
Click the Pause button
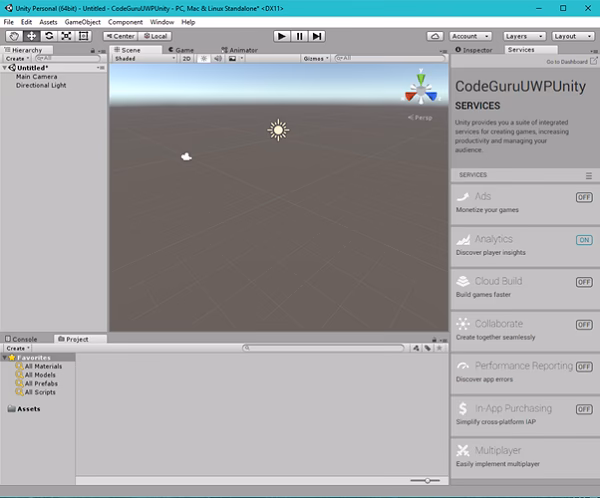pyautogui.click(x=299, y=36)
